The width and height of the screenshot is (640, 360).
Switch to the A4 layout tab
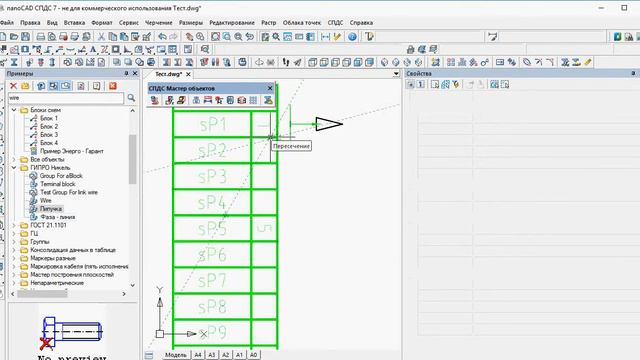pyautogui.click(x=198, y=355)
